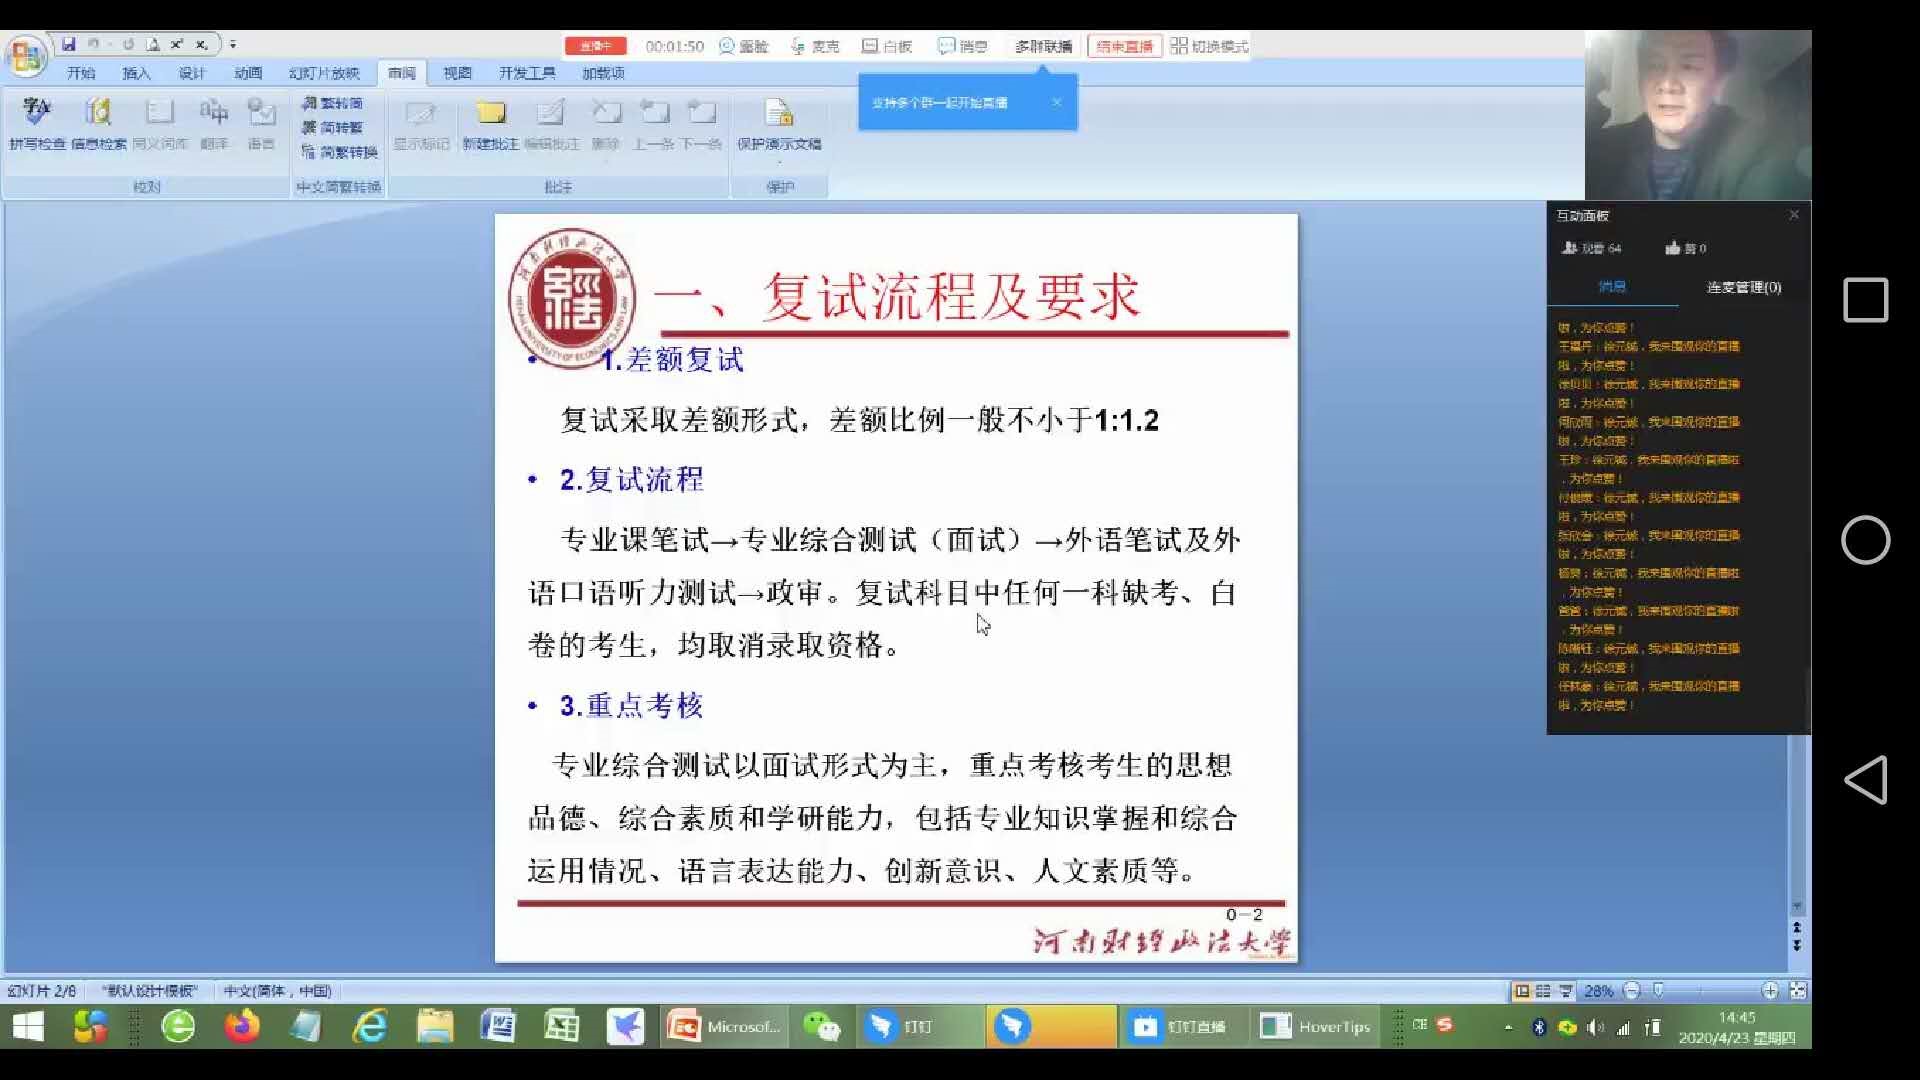Start slideshow view from status bar

1565,991
